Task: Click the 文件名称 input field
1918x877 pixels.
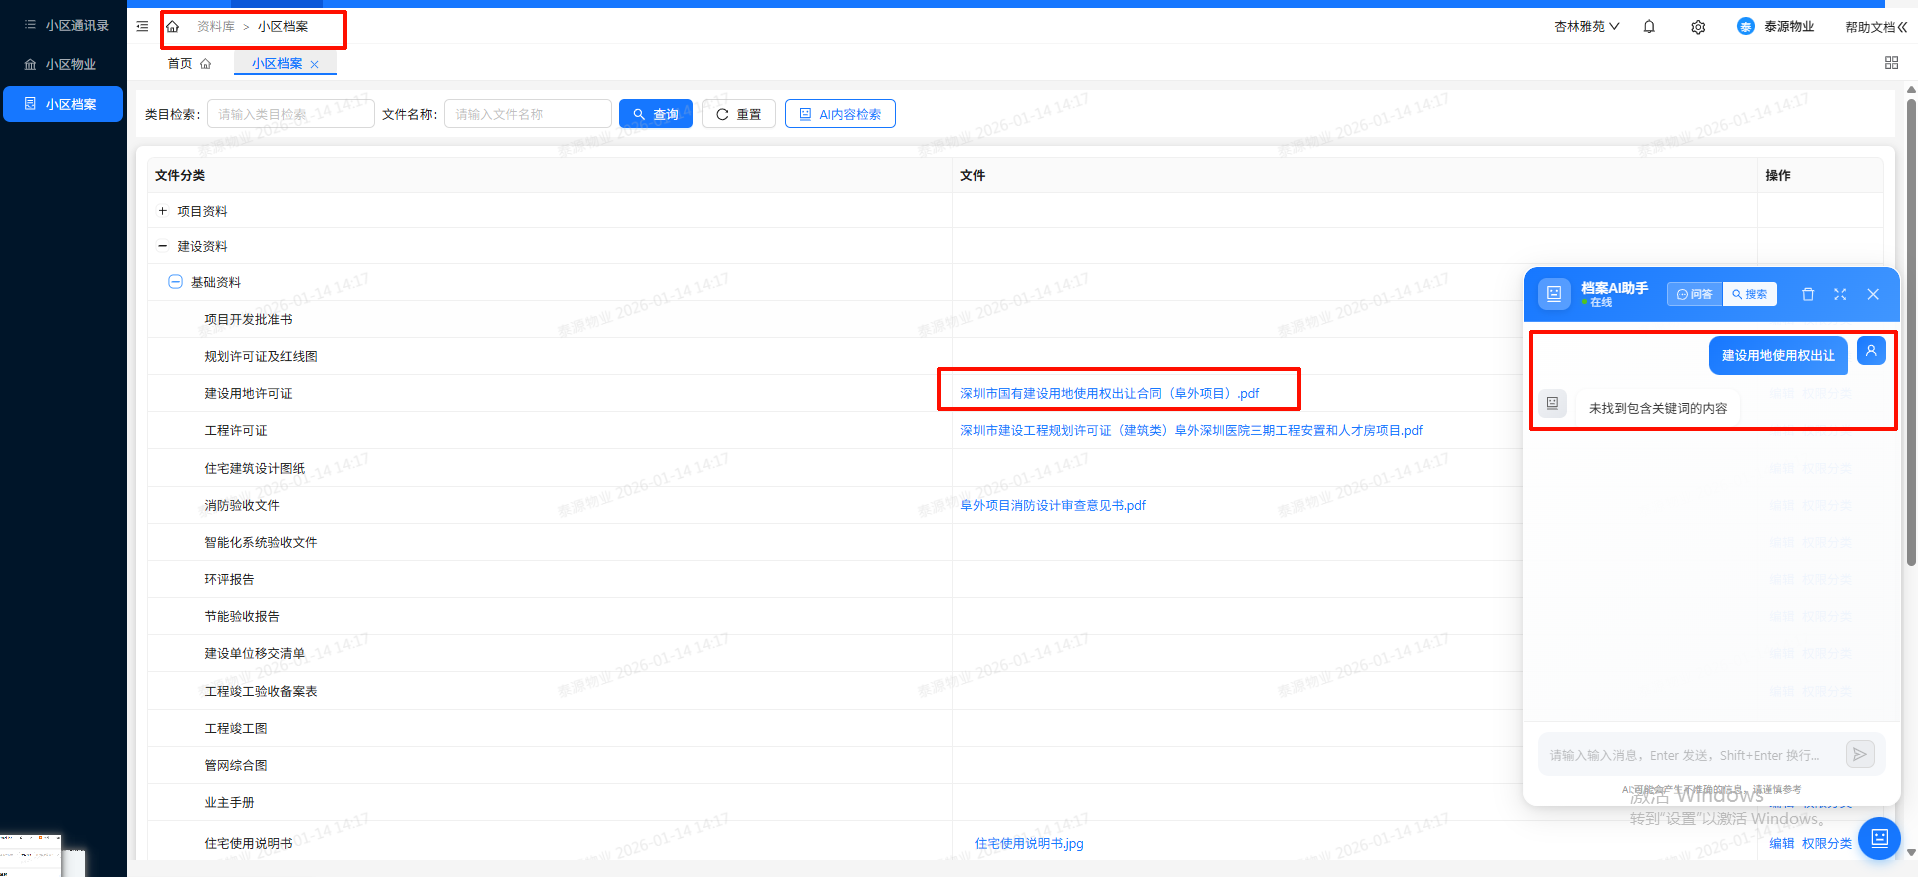Action: (527, 114)
